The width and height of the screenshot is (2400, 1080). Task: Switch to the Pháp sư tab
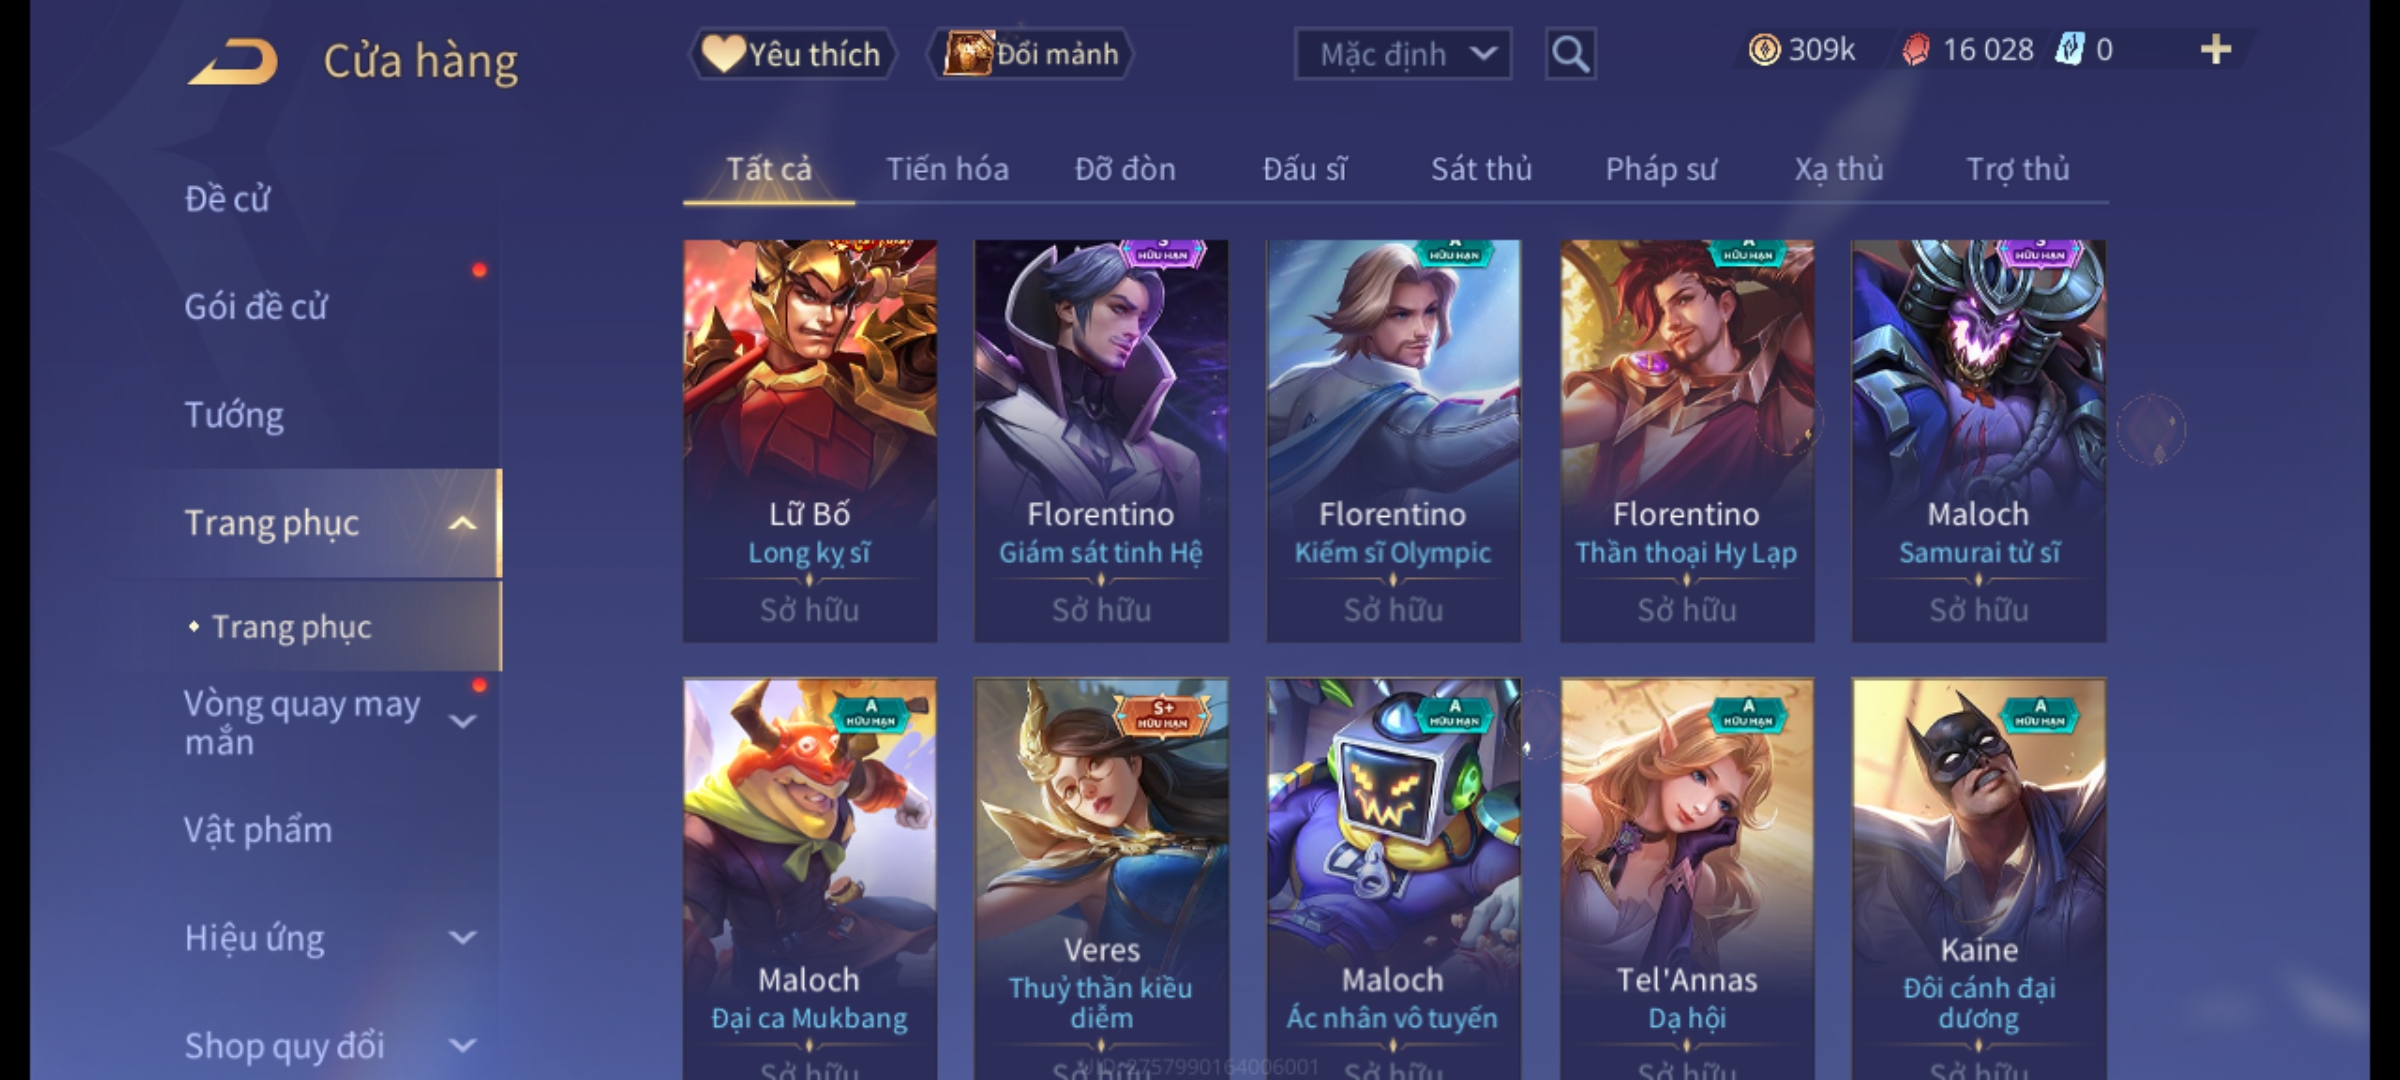pyautogui.click(x=1660, y=169)
